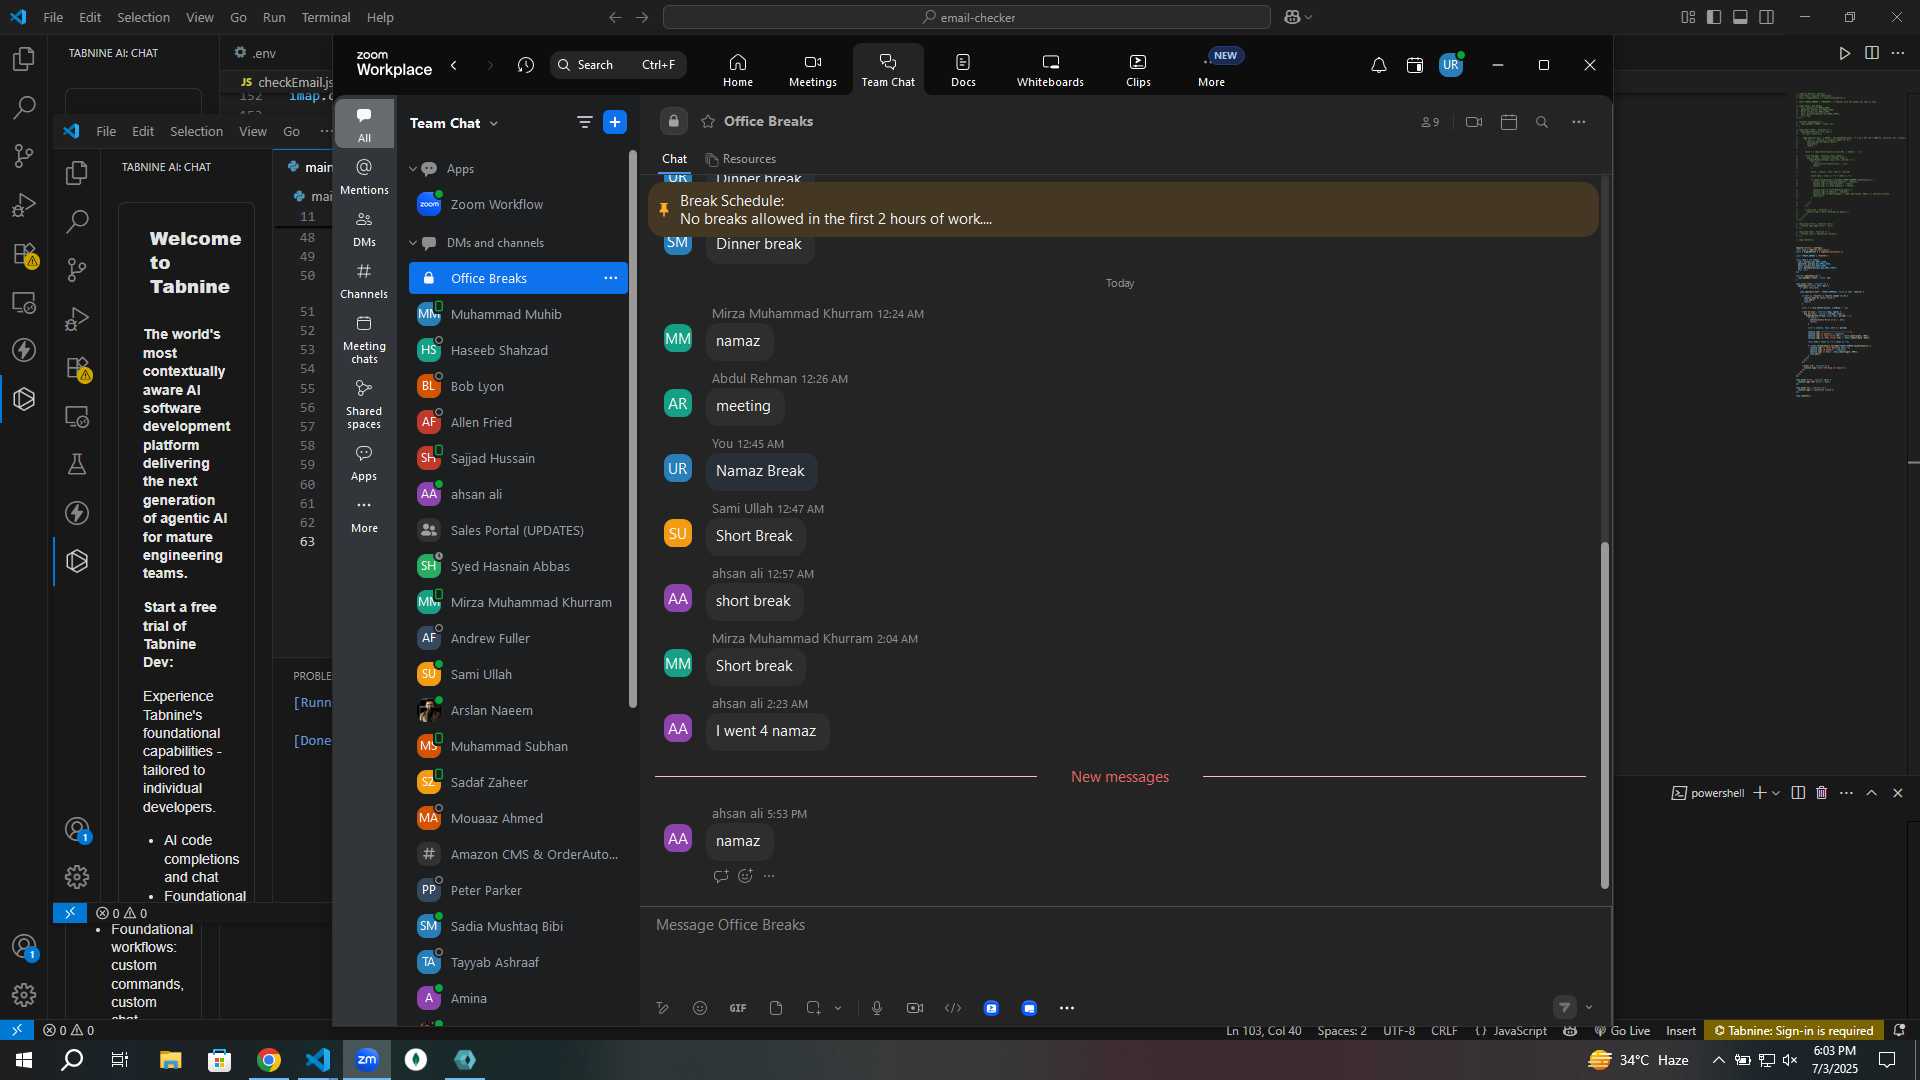The height and width of the screenshot is (1080, 1920).
Task: Open Amazon CMS & OrderAuto channel
Action: click(x=518, y=854)
